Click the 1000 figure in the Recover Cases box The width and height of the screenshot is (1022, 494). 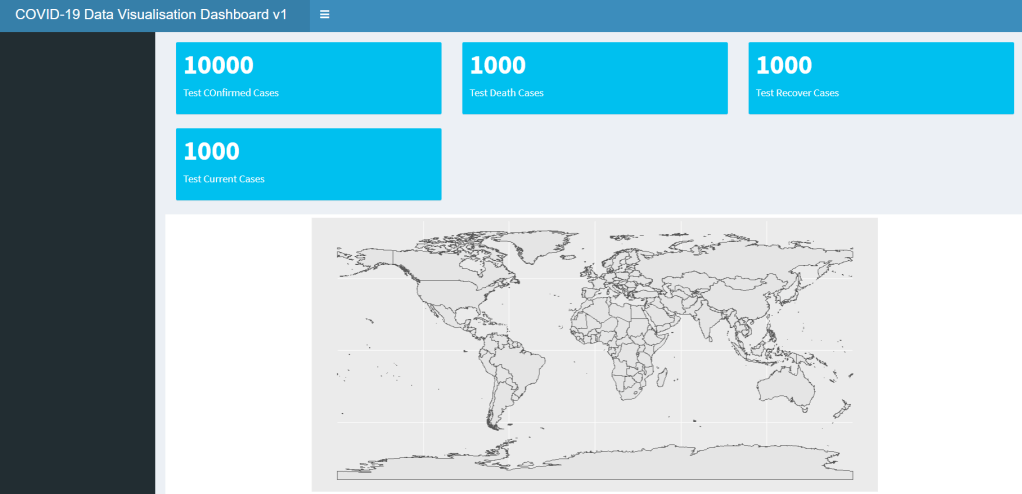[x=783, y=66]
